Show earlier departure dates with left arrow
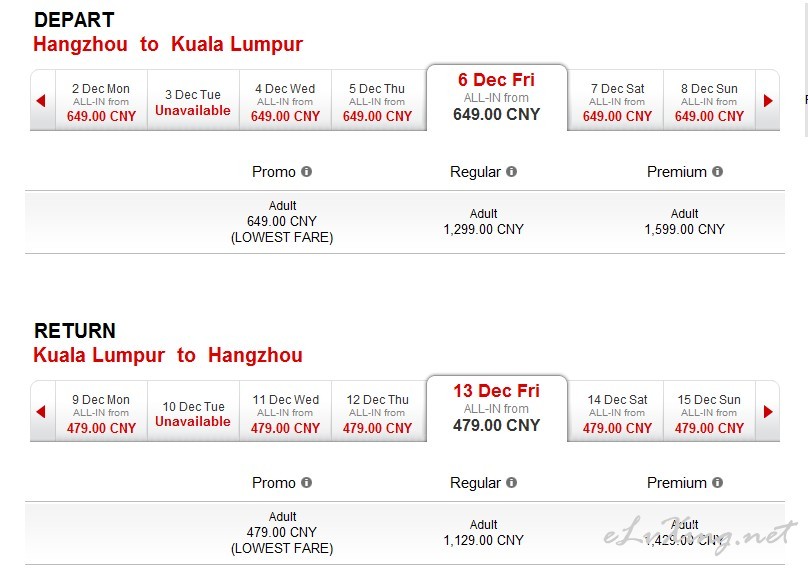 pyautogui.click(x=42, y=101)
